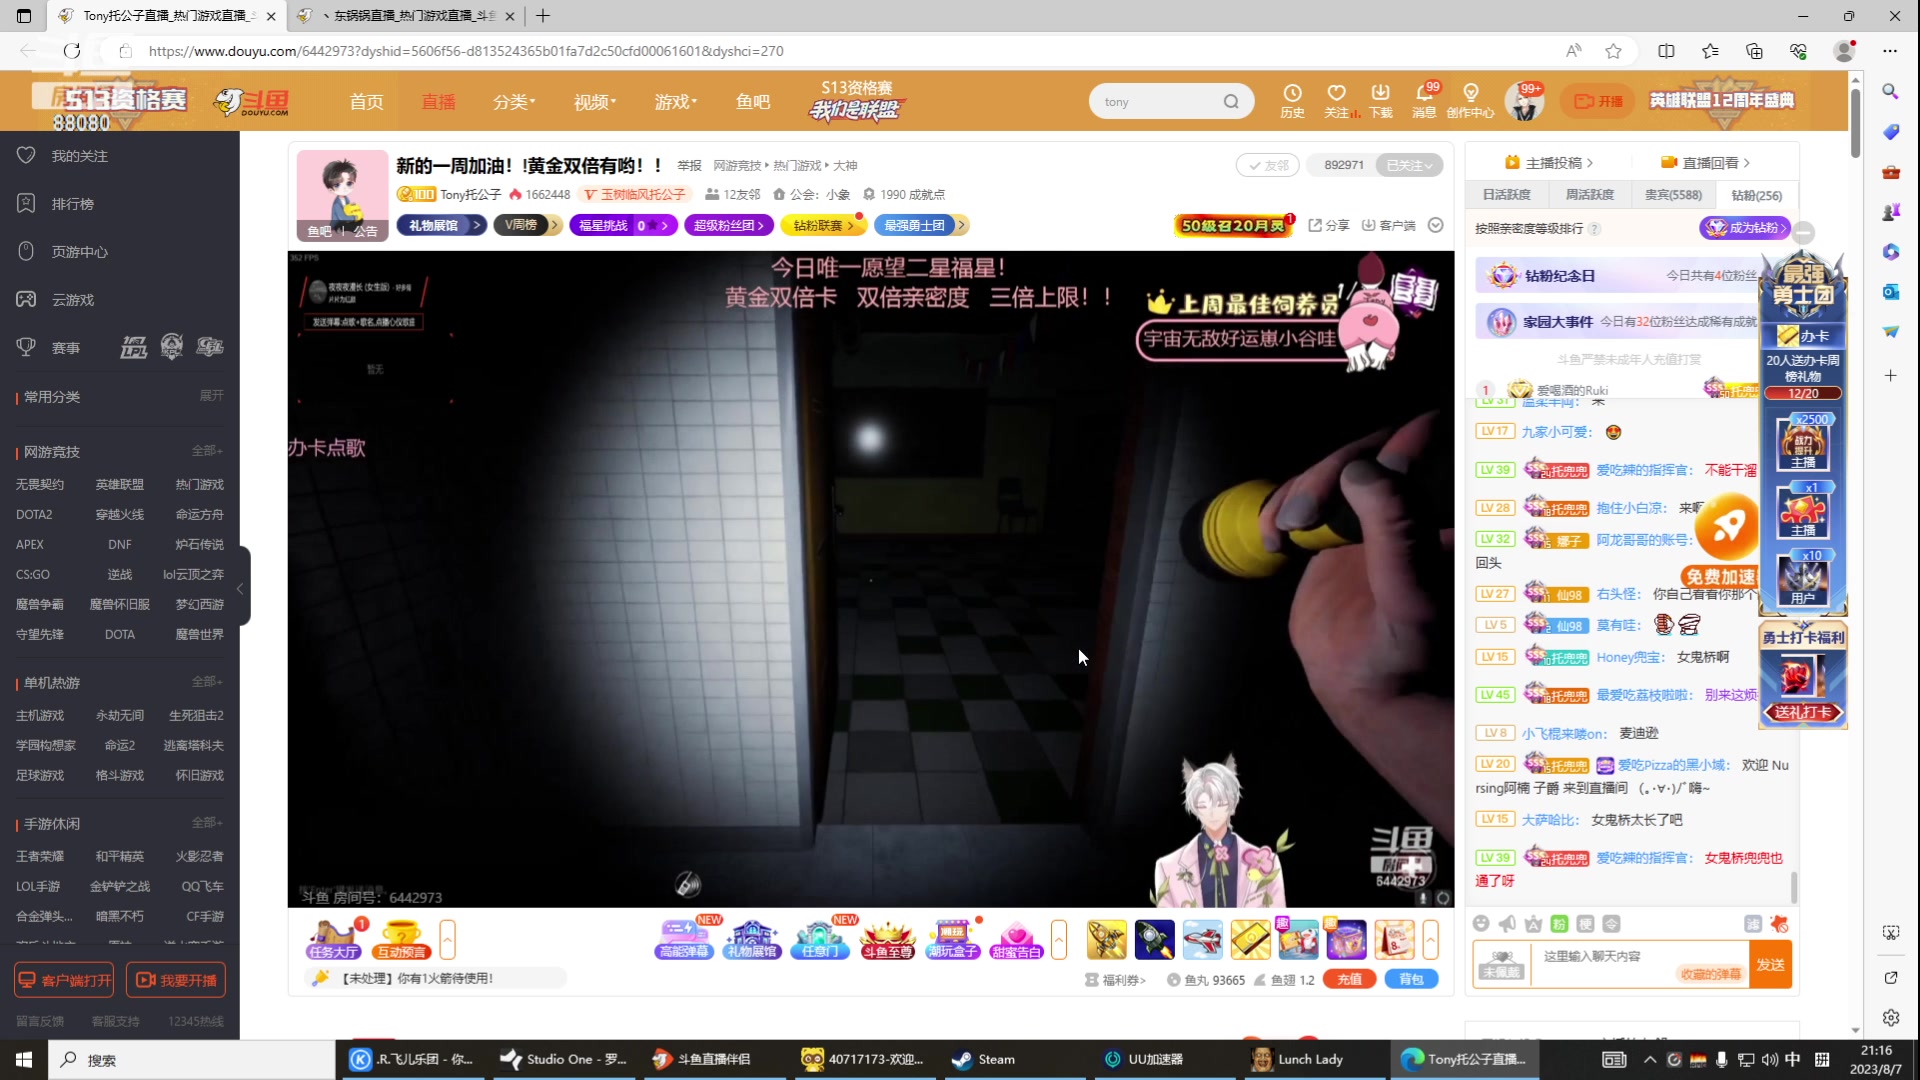Expand 常用分类 using the 展开 control
1920x1080 pixels.
tap(211, 395)
